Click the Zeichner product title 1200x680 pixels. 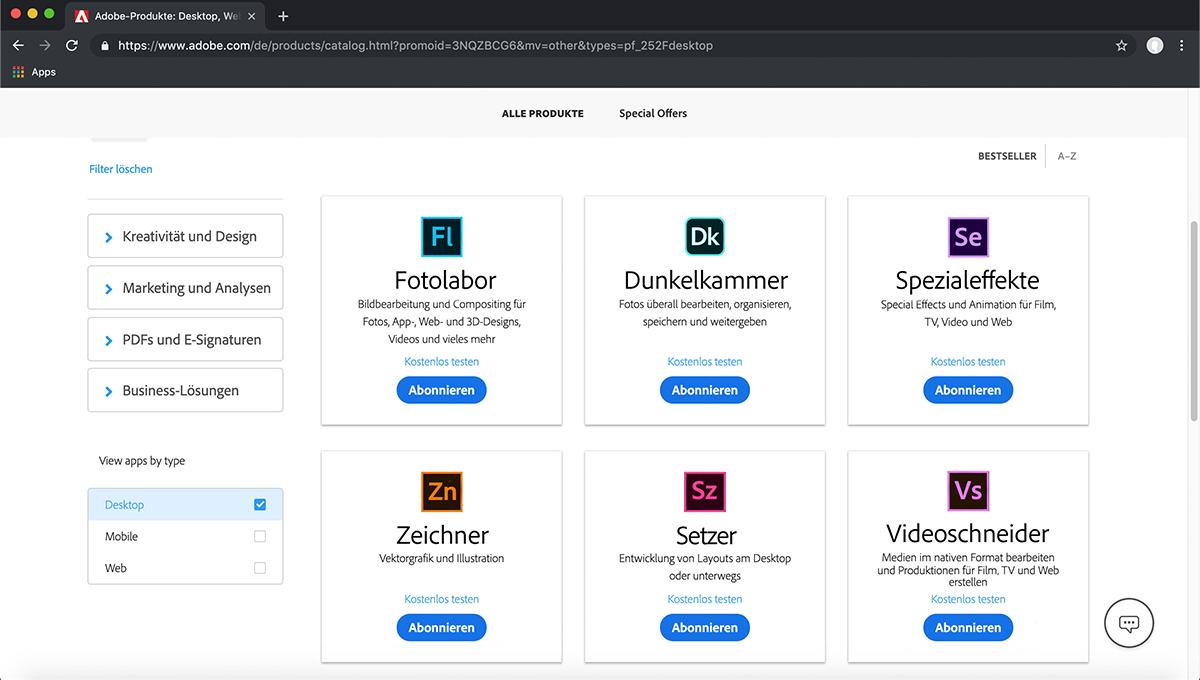[x=442, y=534]
